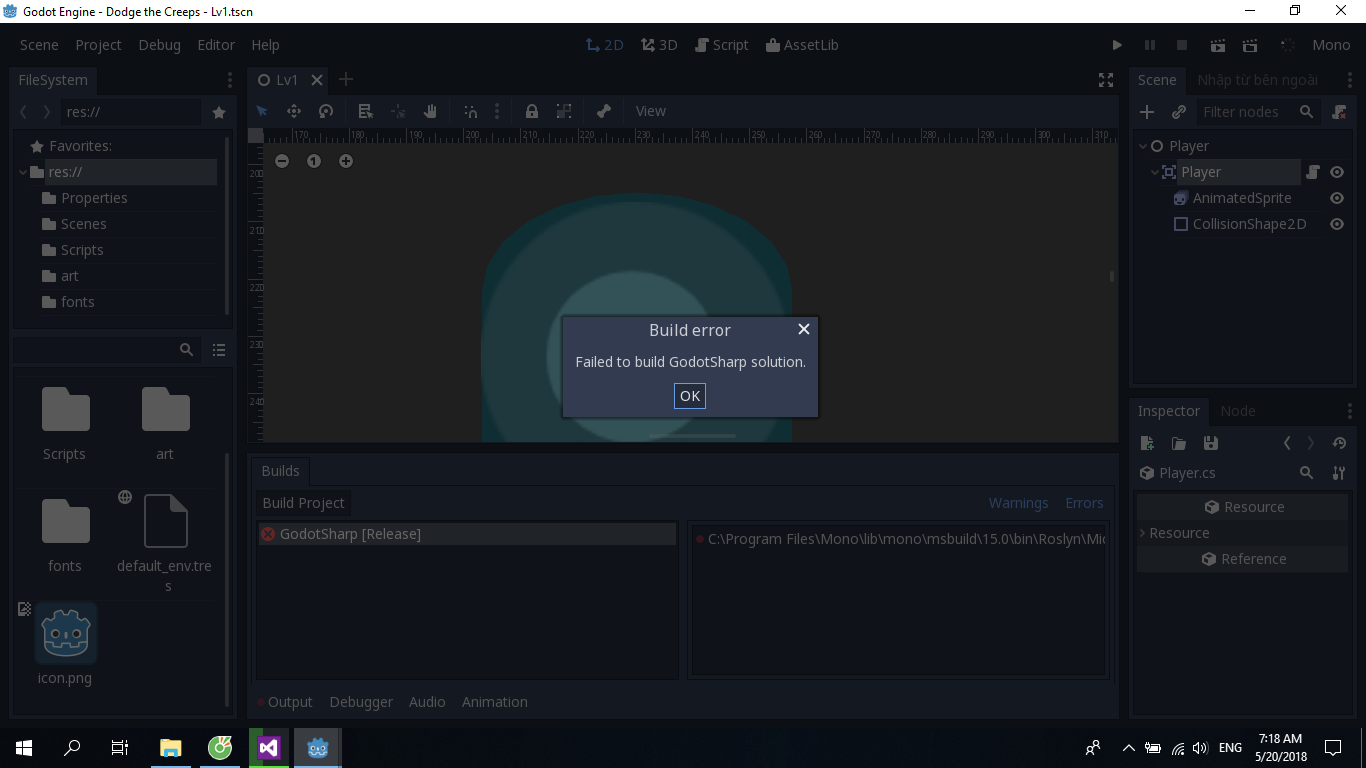Switch to the Script workspace tab
This screenshot has height=768, width=1366.
pyautogui.click(x=722, y=44)
